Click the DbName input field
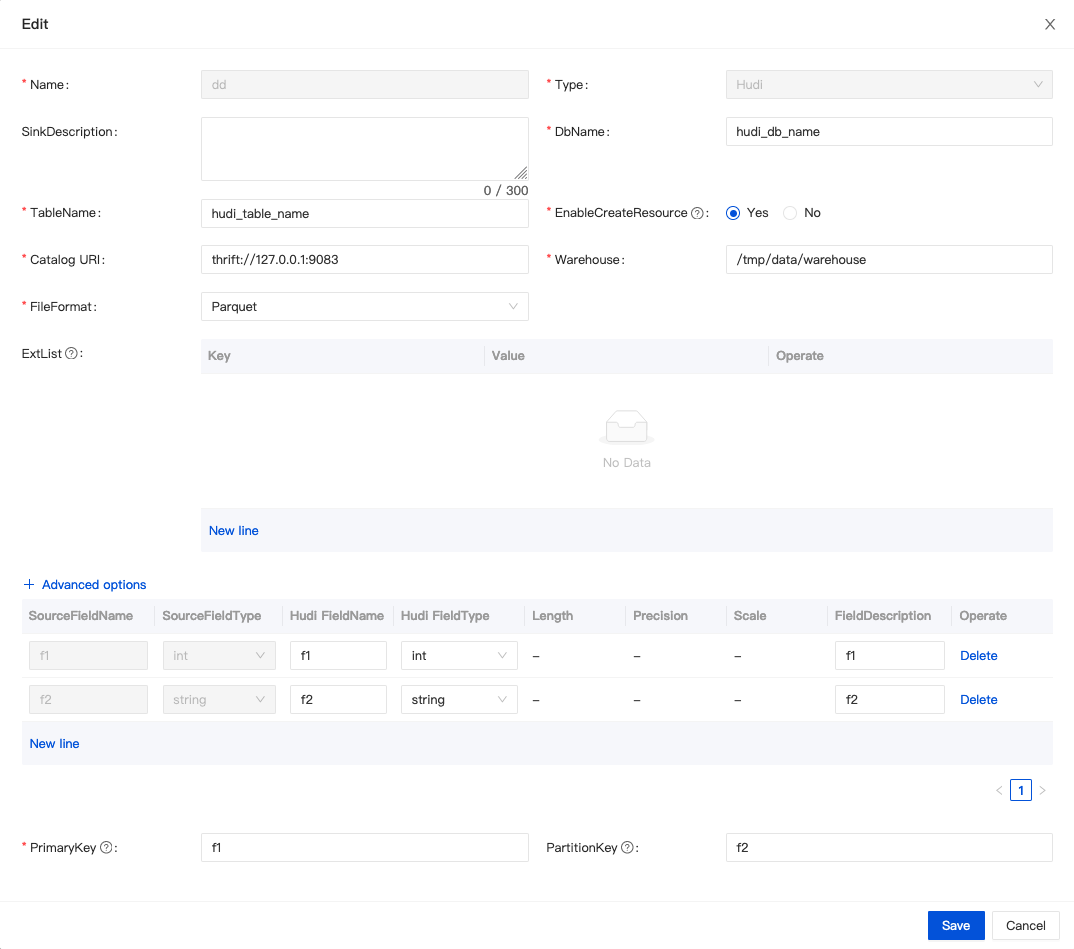The height and width of the screenshot is (949, 1074). click(x=888, y=132)
